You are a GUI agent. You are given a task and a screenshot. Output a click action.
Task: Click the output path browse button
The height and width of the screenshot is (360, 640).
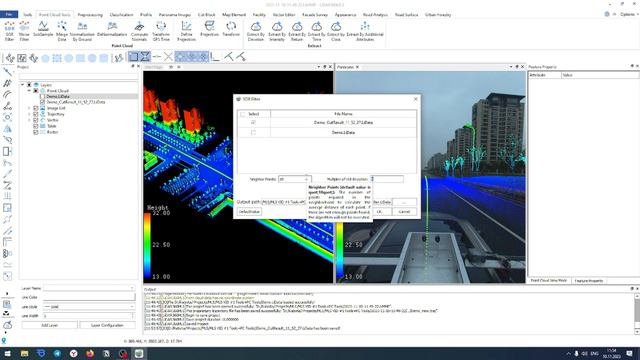pos(404,202)
